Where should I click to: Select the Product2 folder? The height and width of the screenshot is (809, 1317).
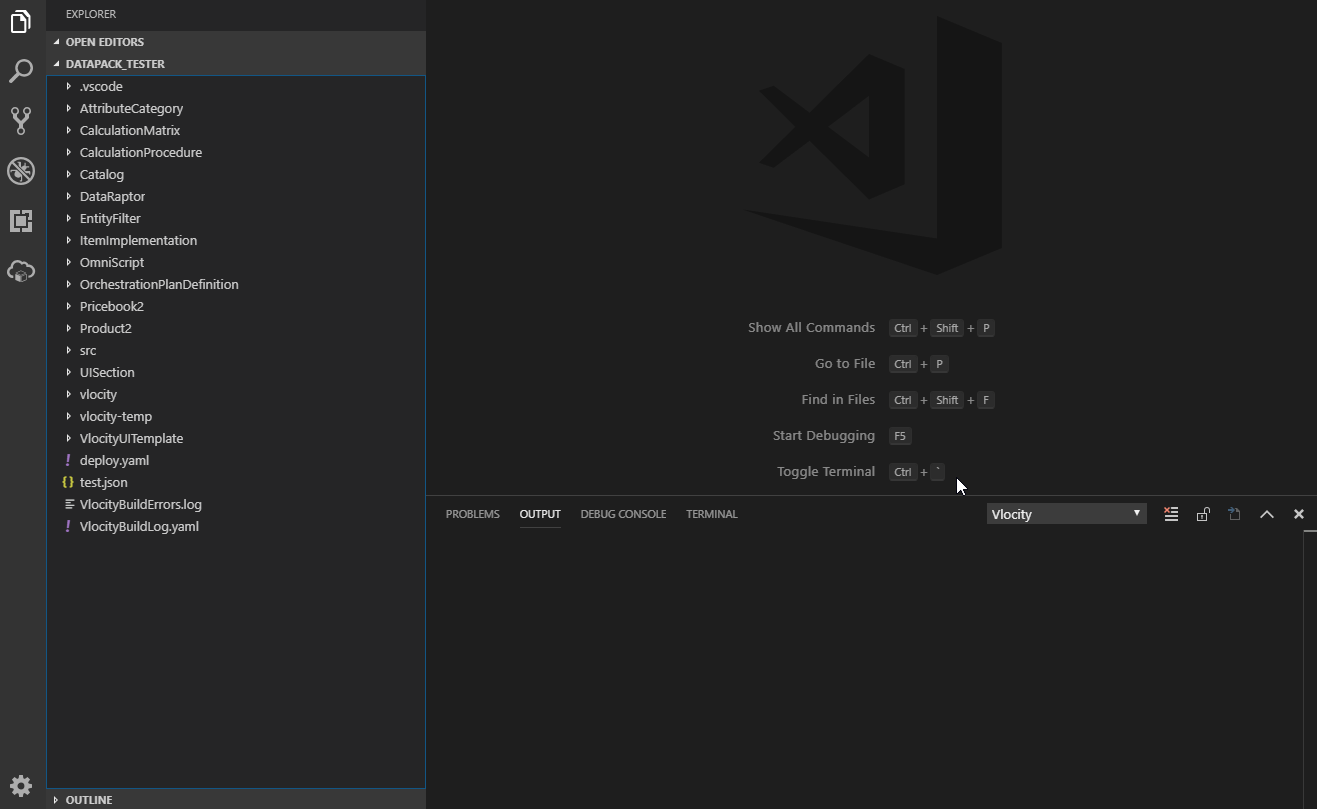click(x=236, y=328)
